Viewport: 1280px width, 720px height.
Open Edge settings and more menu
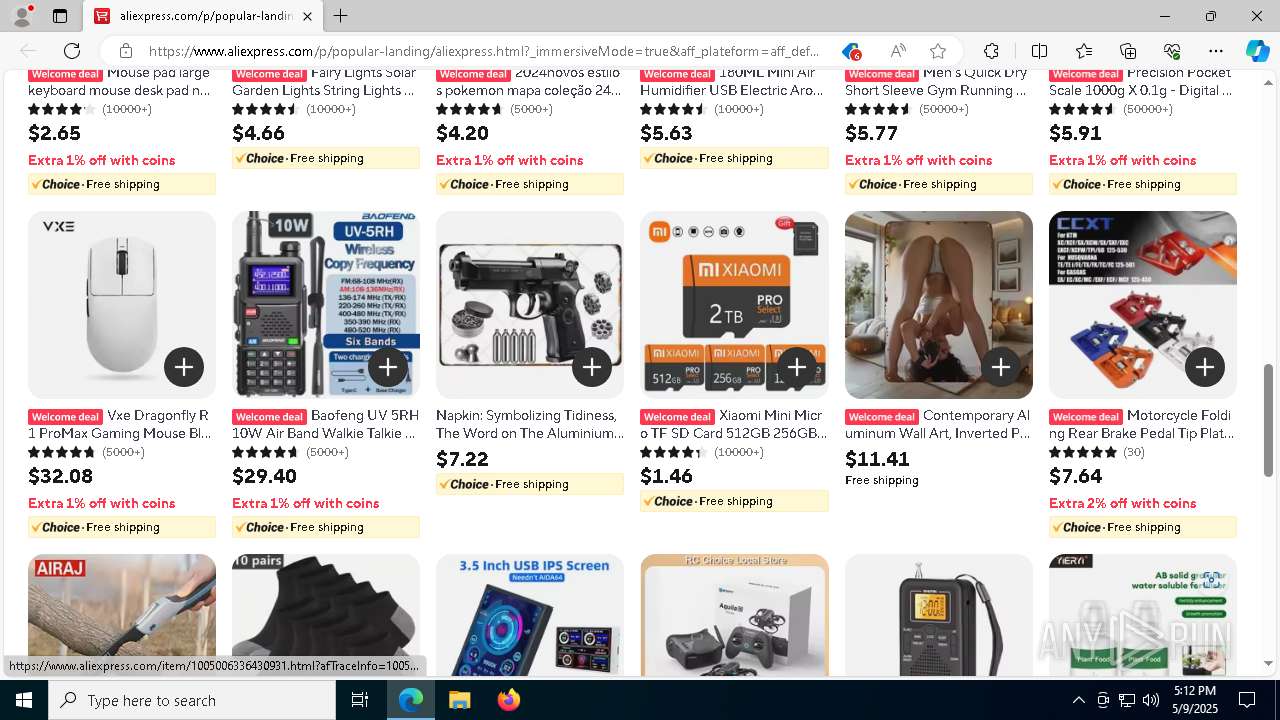click(1216, 51)
